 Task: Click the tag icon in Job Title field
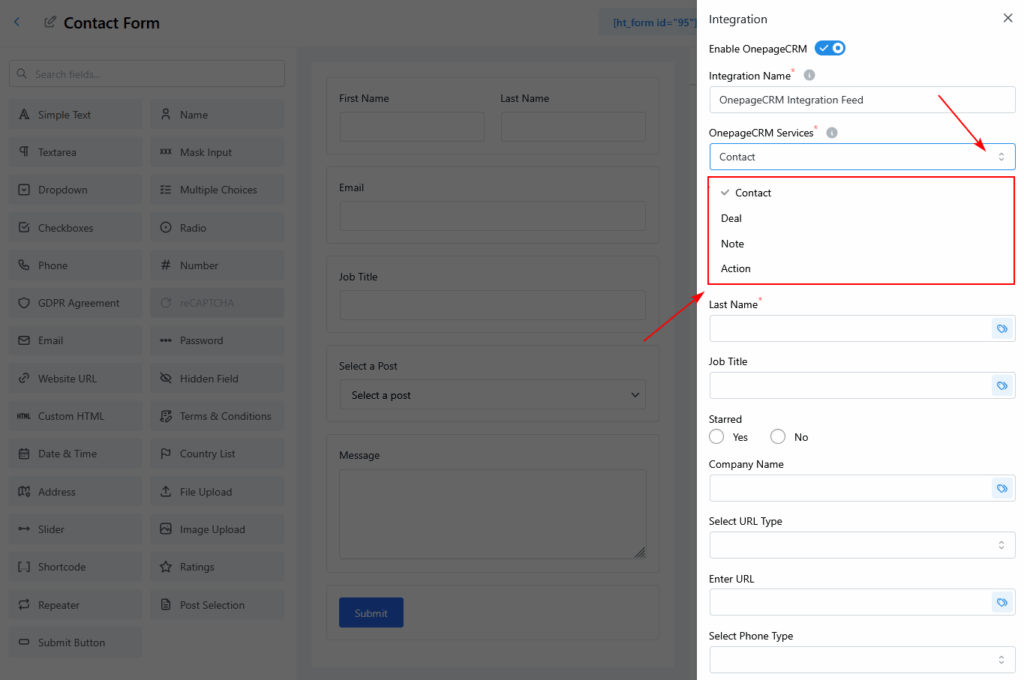(1001, 386)
